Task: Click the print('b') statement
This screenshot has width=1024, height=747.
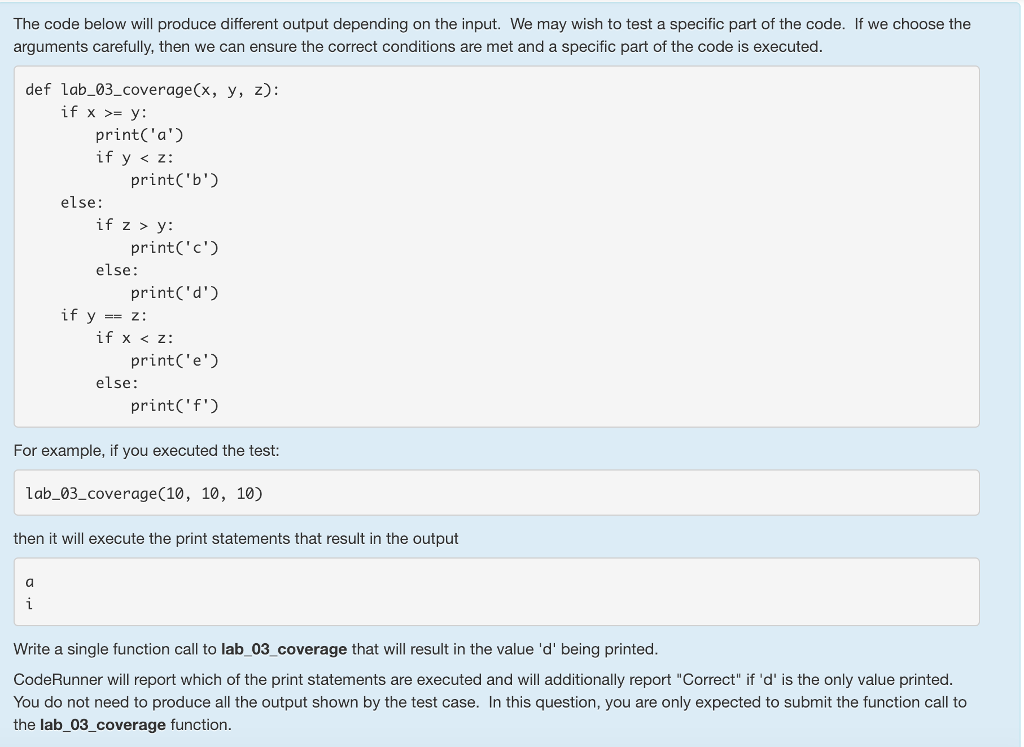Action: (174, 180)
